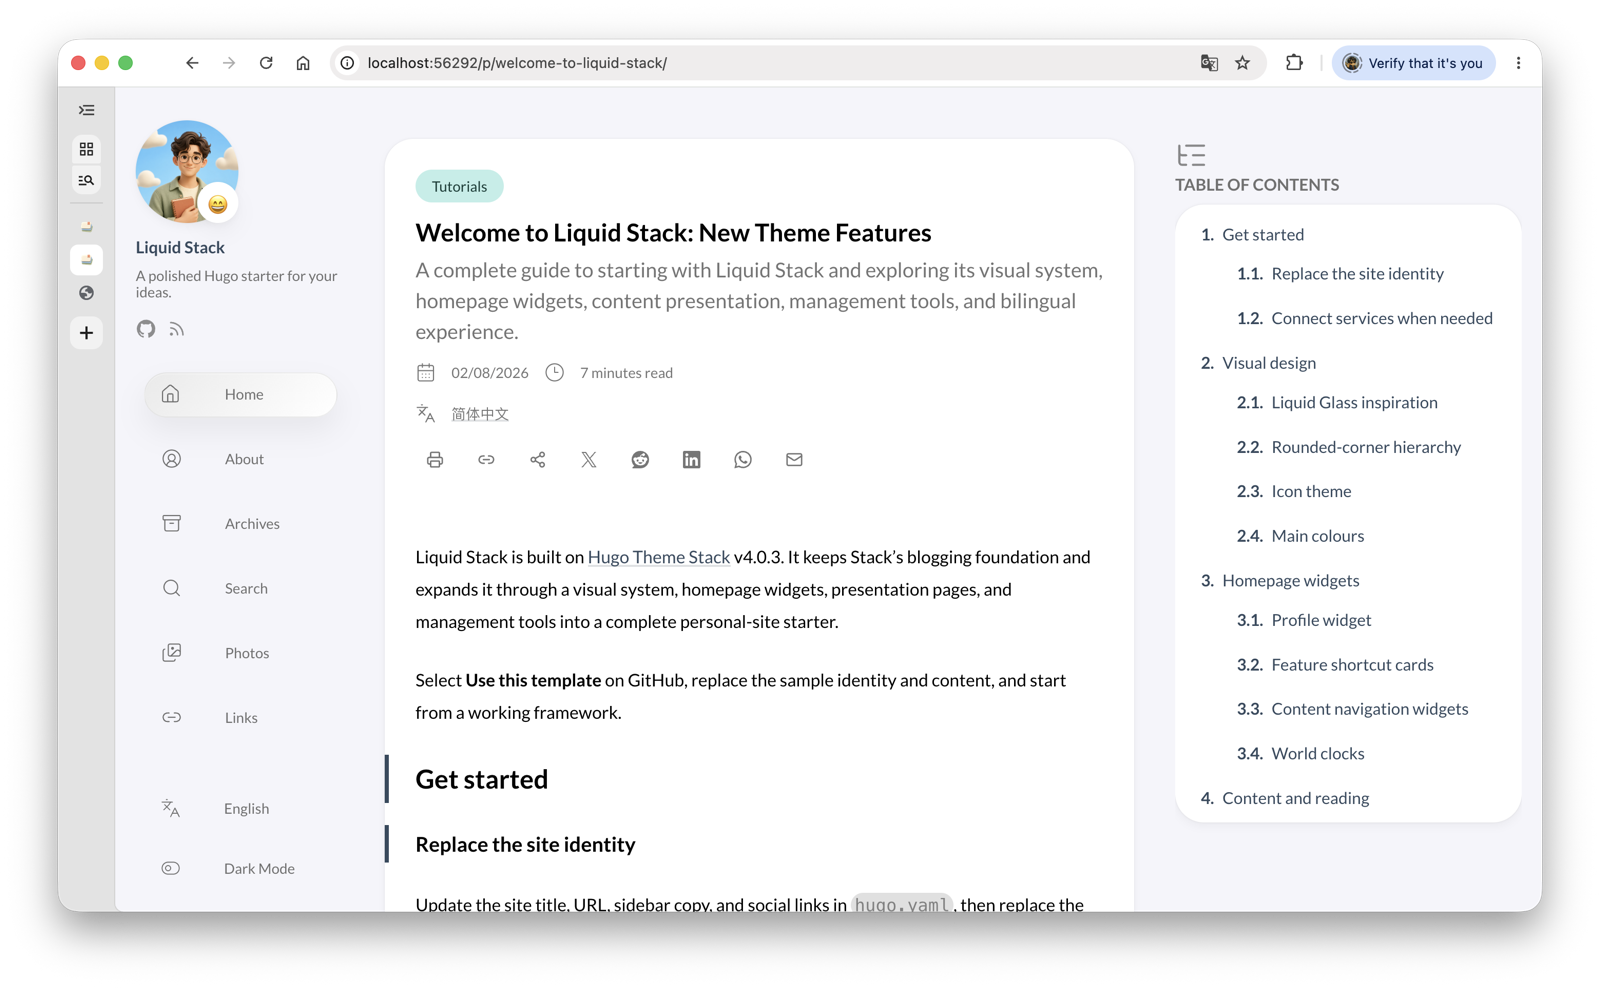Click the print article icon
This screenshot has width=1600, height=988.
pos(435,460)
